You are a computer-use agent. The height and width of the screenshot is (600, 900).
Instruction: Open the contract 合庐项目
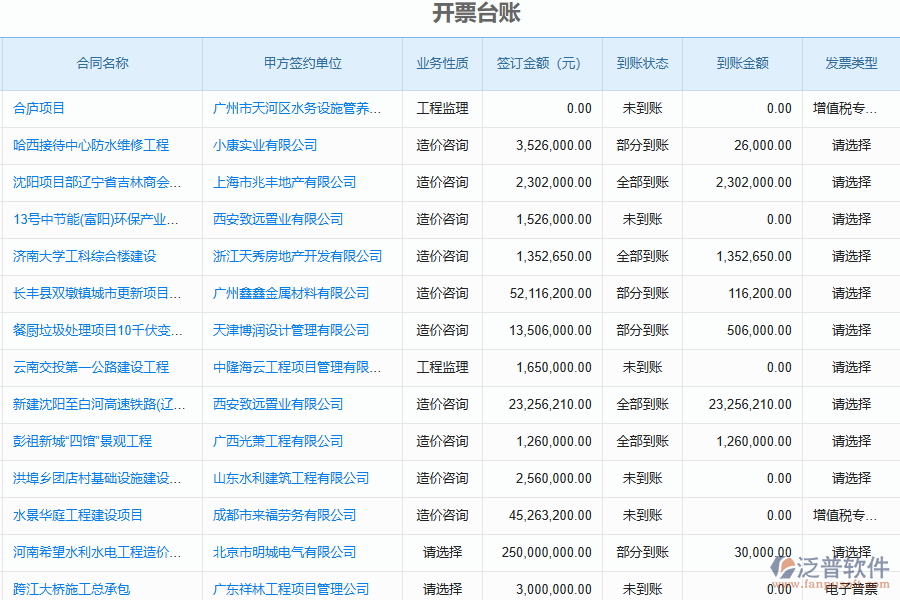coord(40,109)
